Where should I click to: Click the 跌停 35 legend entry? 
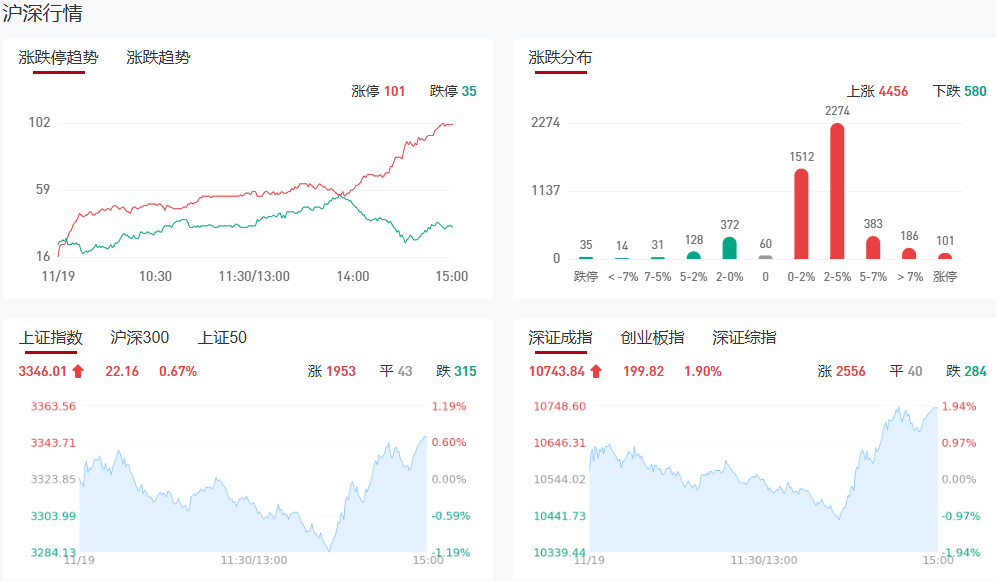pyautogui.click(x=453, y=91)
